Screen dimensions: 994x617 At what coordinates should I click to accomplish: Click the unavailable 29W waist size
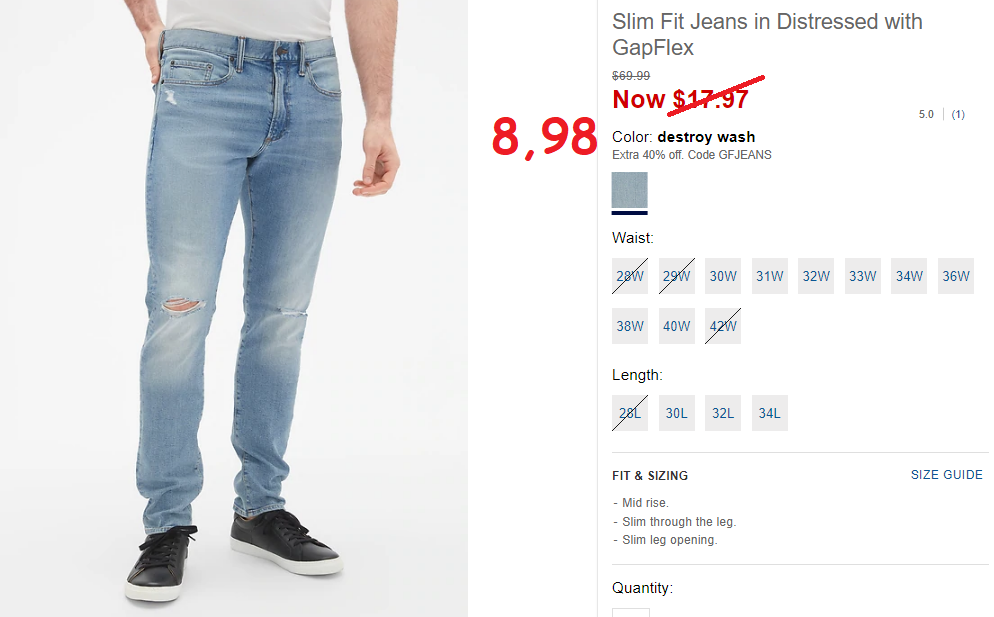pyautogui.click(x=676, y=276)
